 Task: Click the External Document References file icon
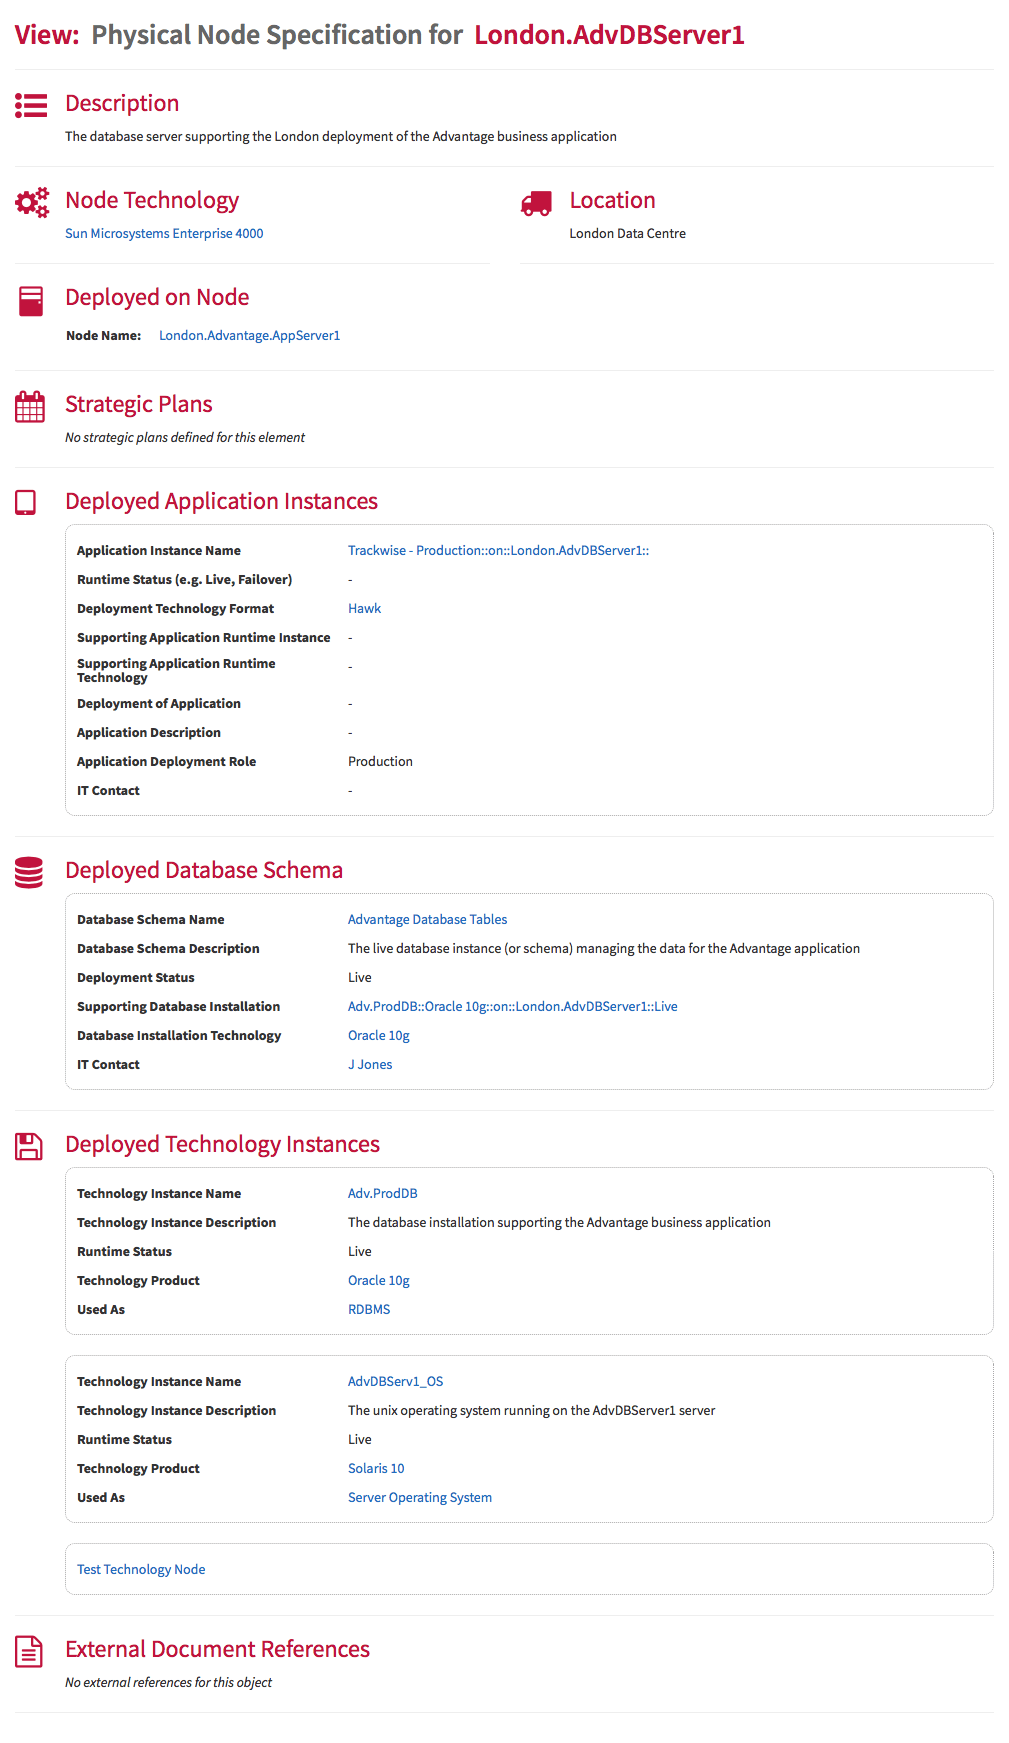pos(29,1652)
